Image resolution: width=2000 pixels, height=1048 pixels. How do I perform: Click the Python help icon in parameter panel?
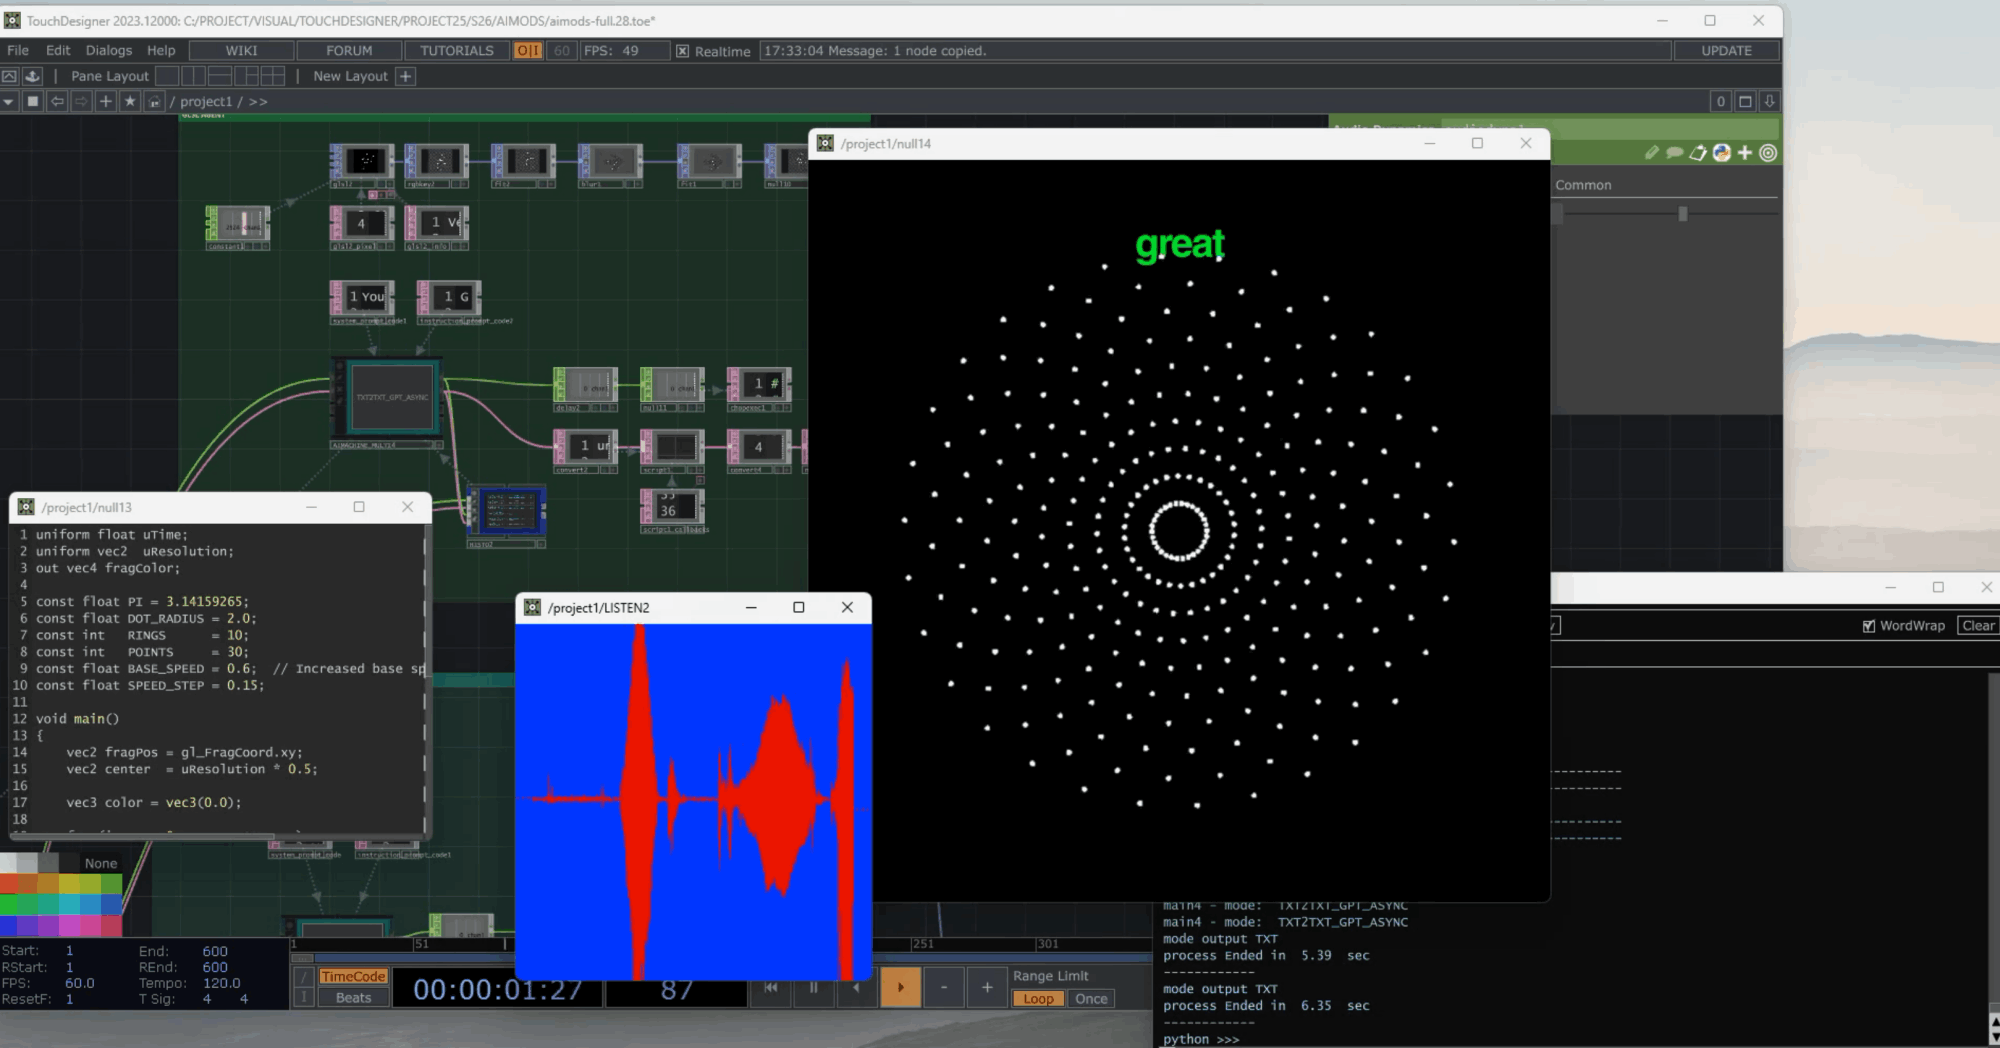(x=1721, y=153)
